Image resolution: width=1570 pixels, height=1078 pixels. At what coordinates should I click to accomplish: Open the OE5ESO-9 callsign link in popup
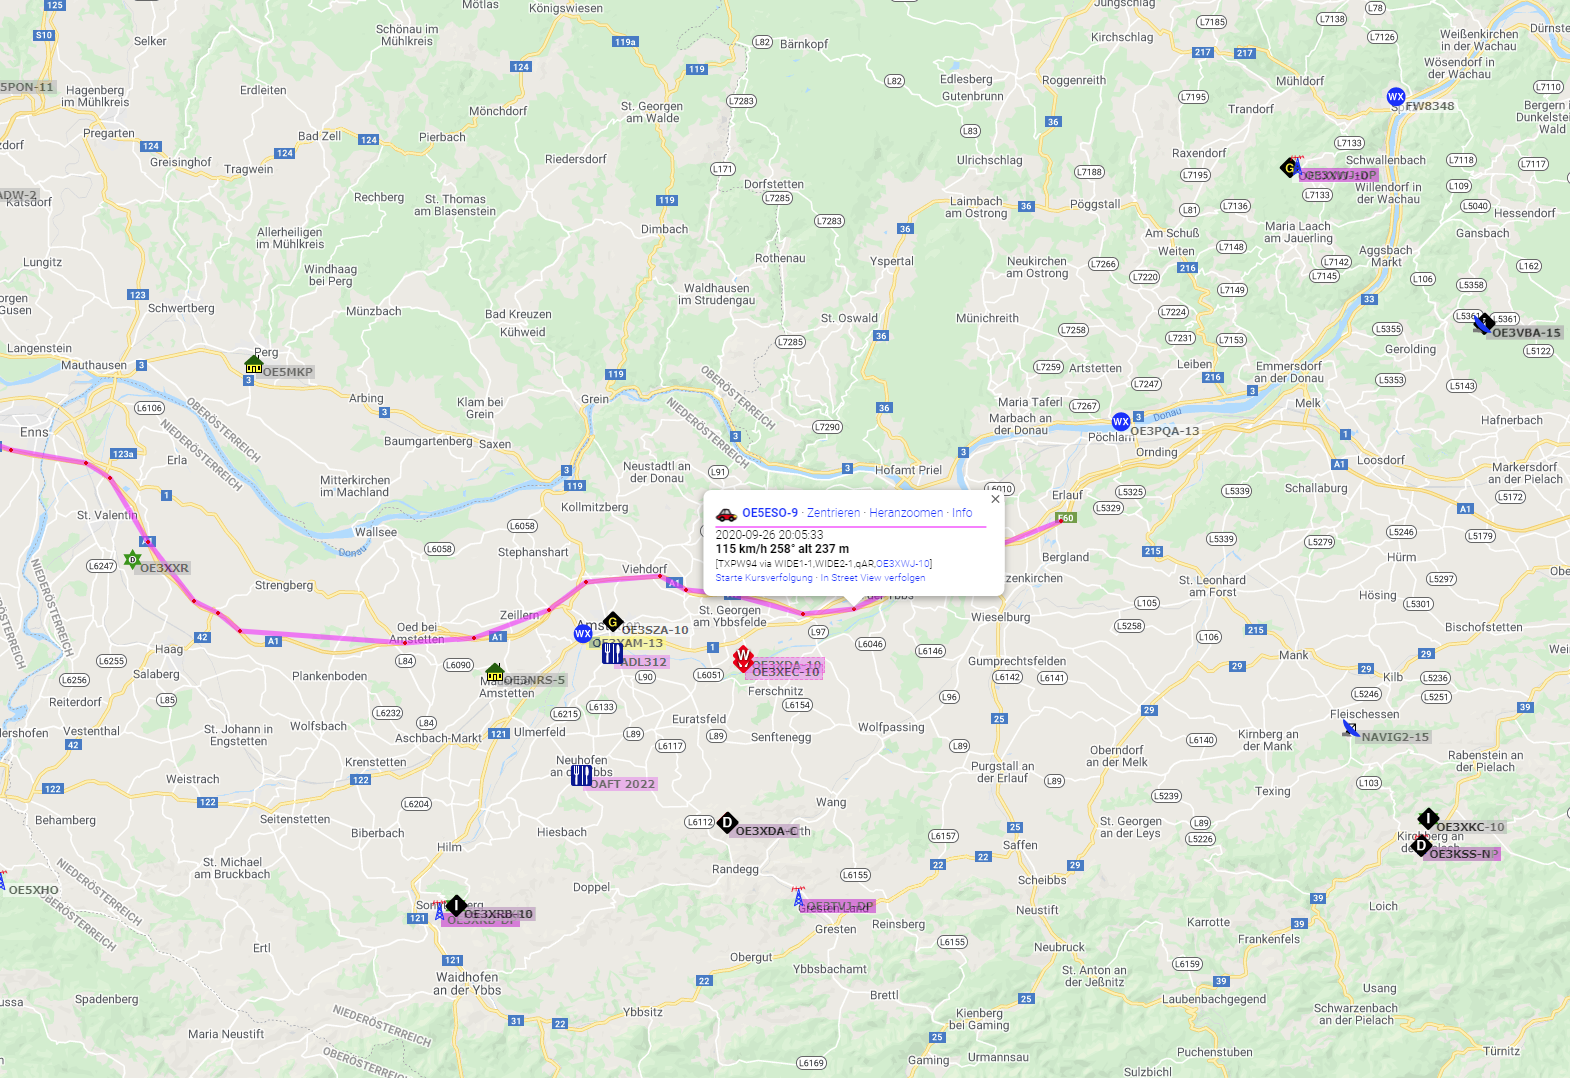pyautogui.click(x=770, y=513)
